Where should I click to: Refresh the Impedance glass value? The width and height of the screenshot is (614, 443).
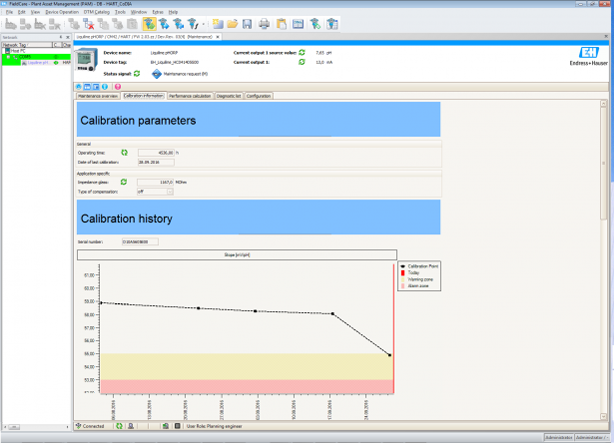tap(124, 182)
